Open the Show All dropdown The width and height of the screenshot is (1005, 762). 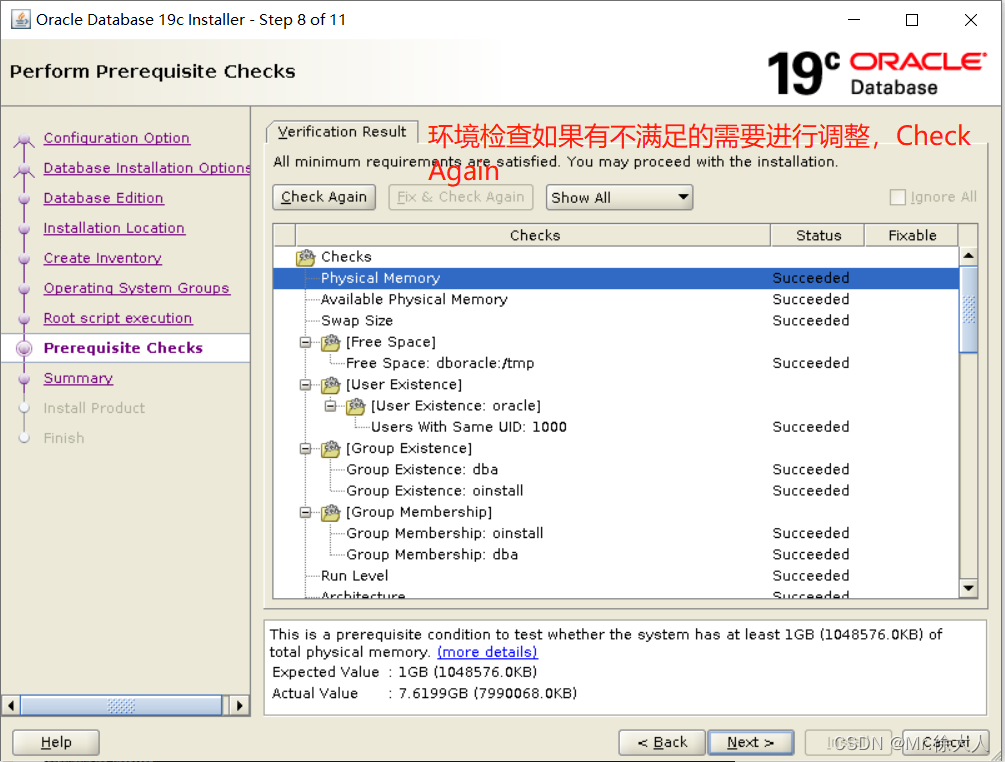click(619, 197)
